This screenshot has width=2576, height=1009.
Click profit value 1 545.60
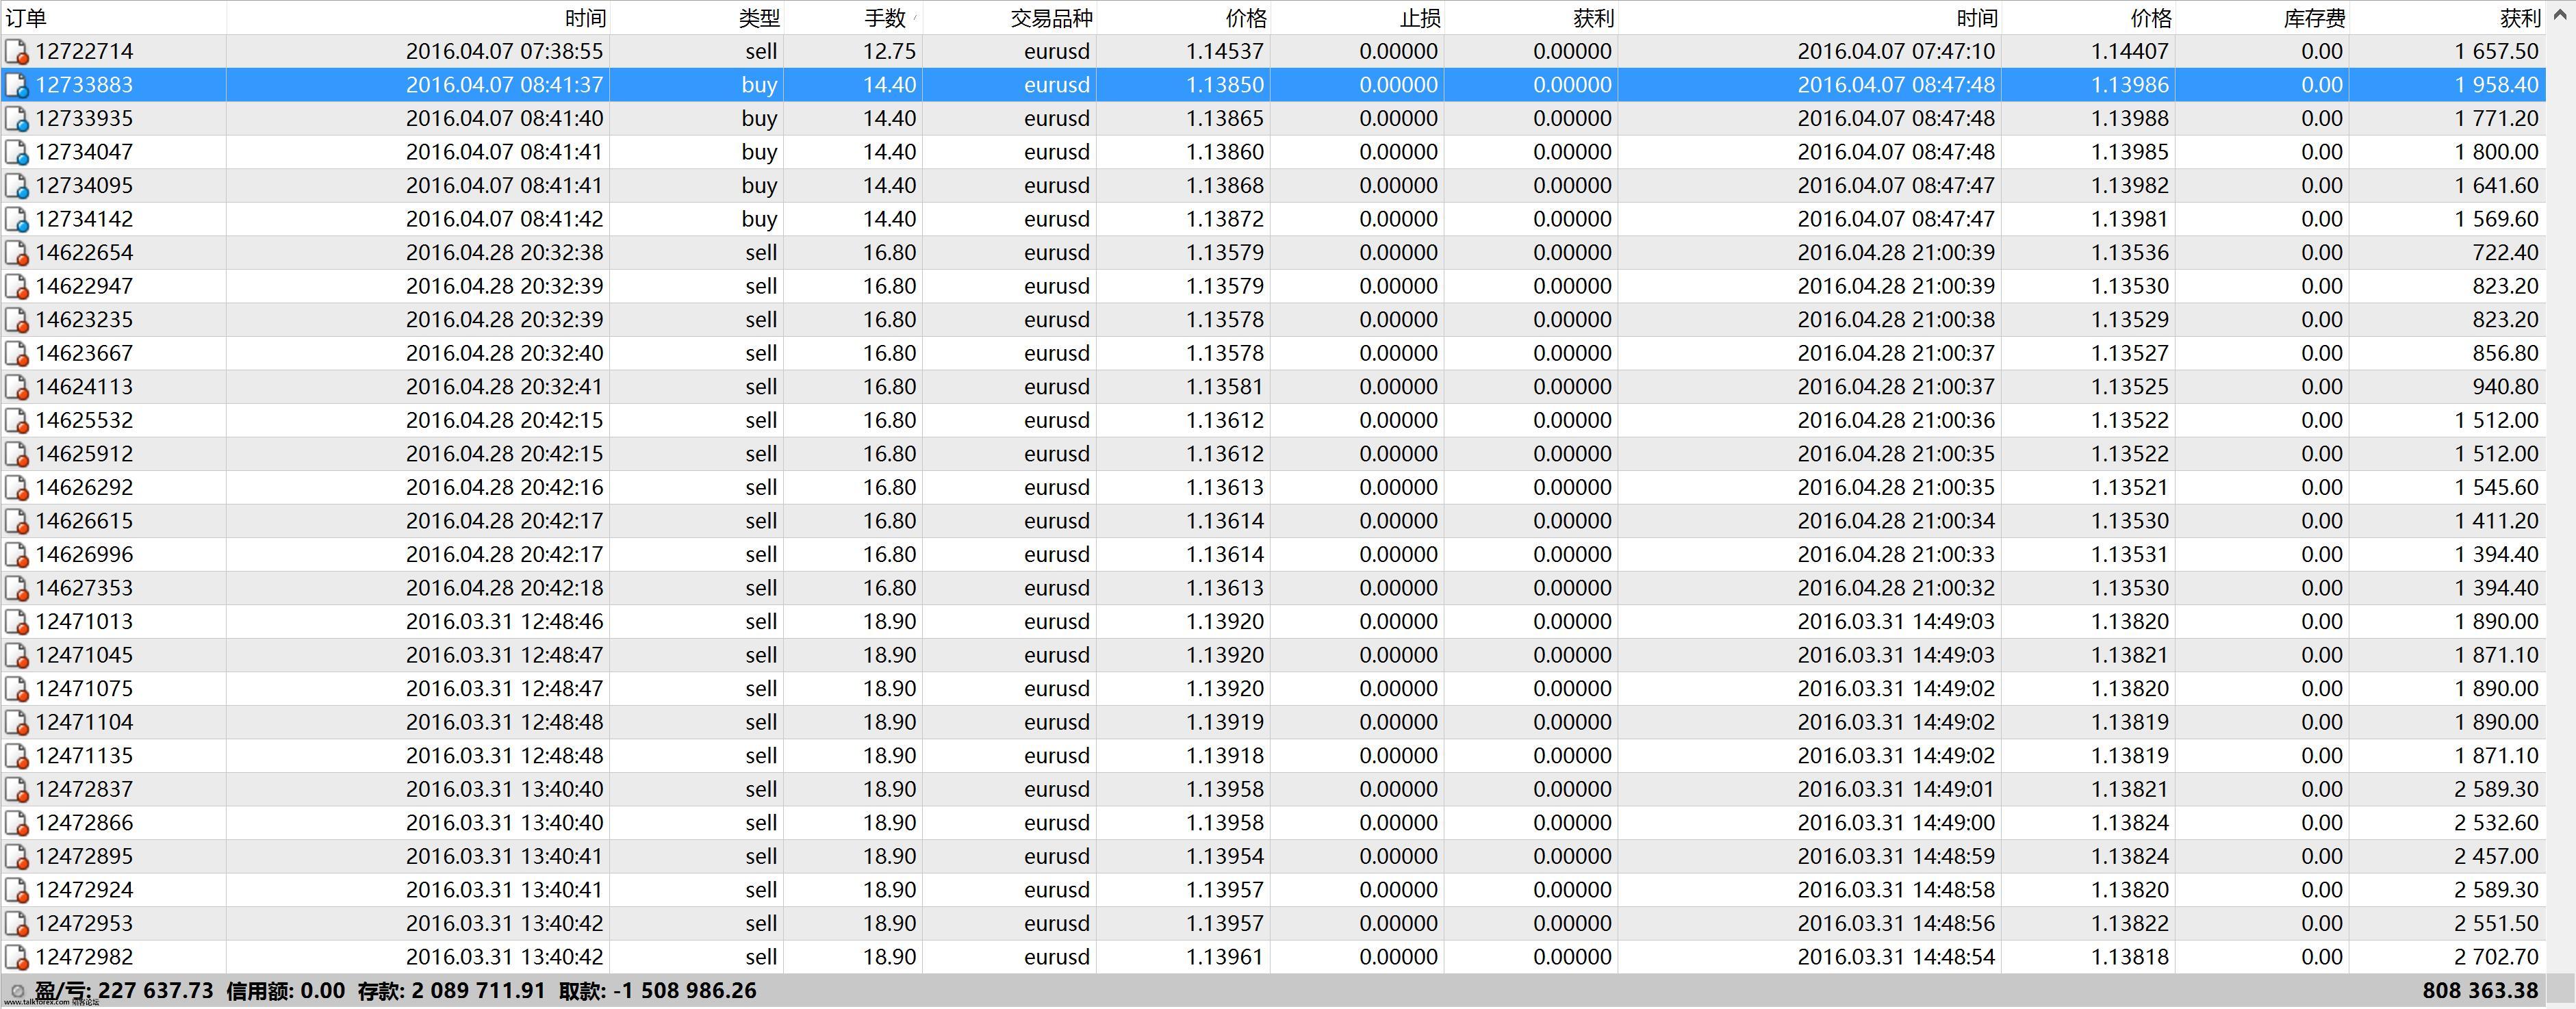pos(2496,488)
